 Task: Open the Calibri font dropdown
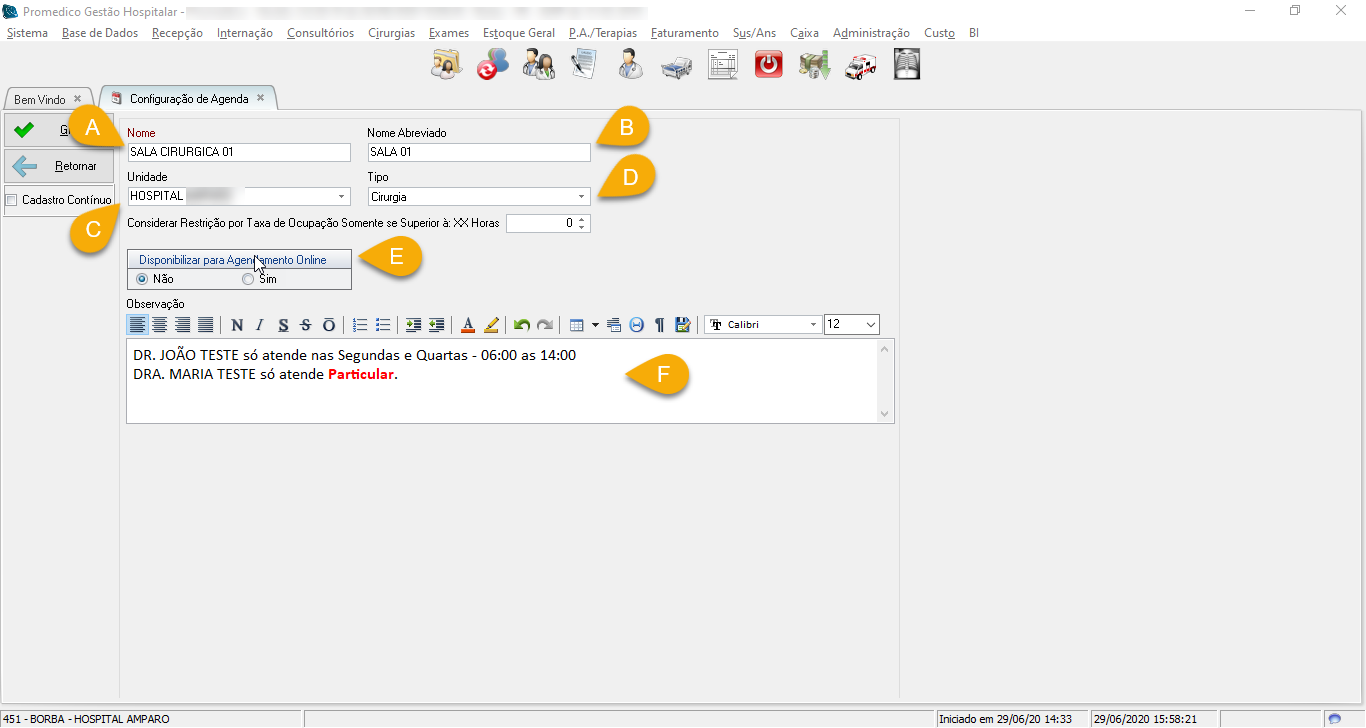(x=812, y=325)
